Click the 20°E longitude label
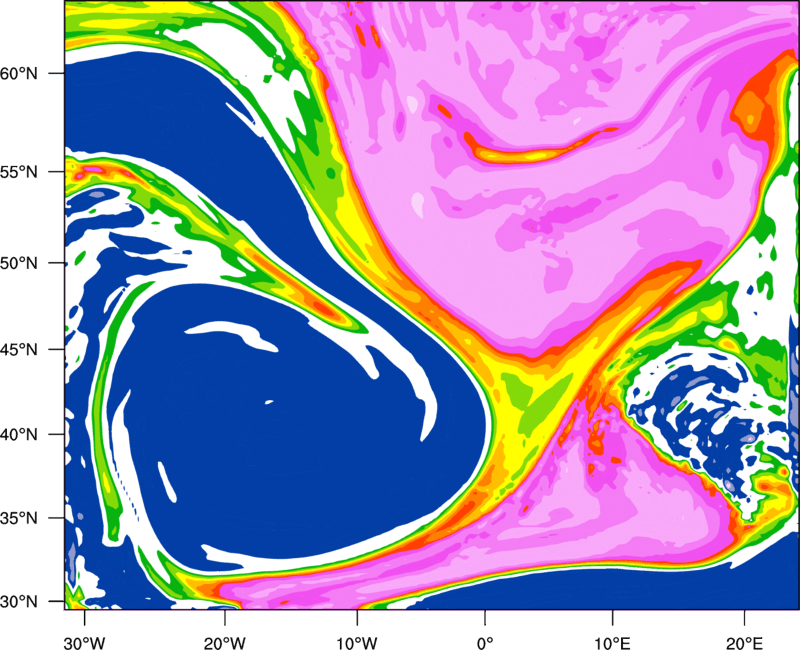The image size is (800, 650). click(x=744, y=643)
